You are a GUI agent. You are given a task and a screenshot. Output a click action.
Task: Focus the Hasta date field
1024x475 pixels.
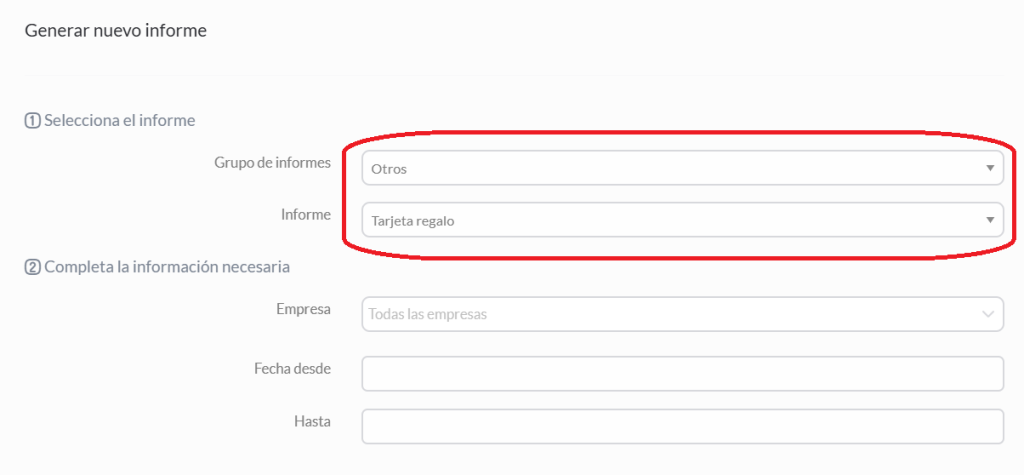click(682, 427)
